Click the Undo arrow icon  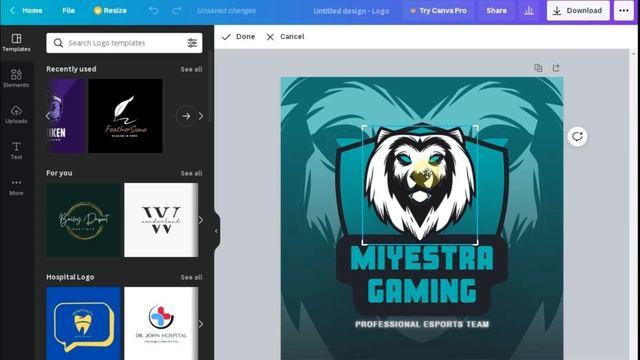pos(153,11)
